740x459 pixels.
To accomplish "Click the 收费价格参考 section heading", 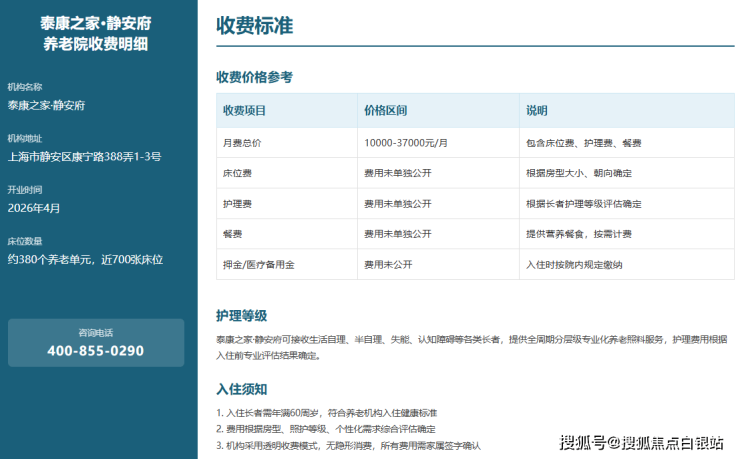I will click(254, 77).
